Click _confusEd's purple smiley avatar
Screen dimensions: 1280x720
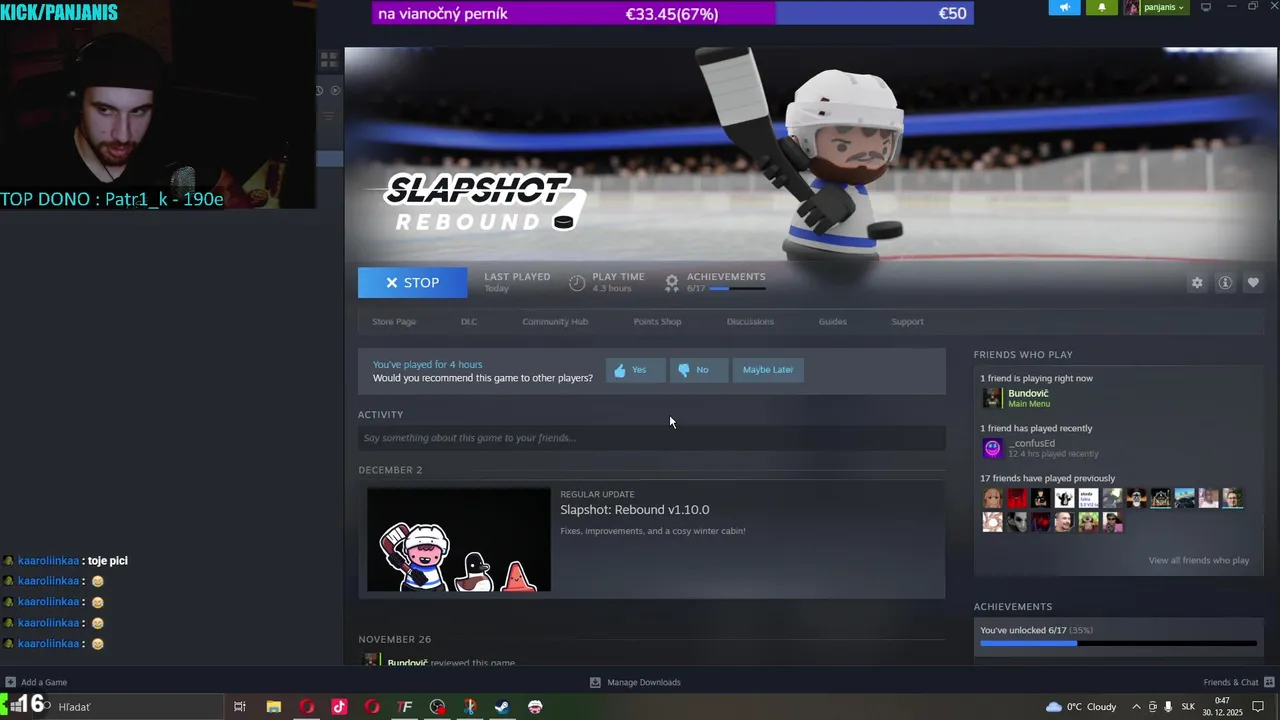(x=992, y=448)
